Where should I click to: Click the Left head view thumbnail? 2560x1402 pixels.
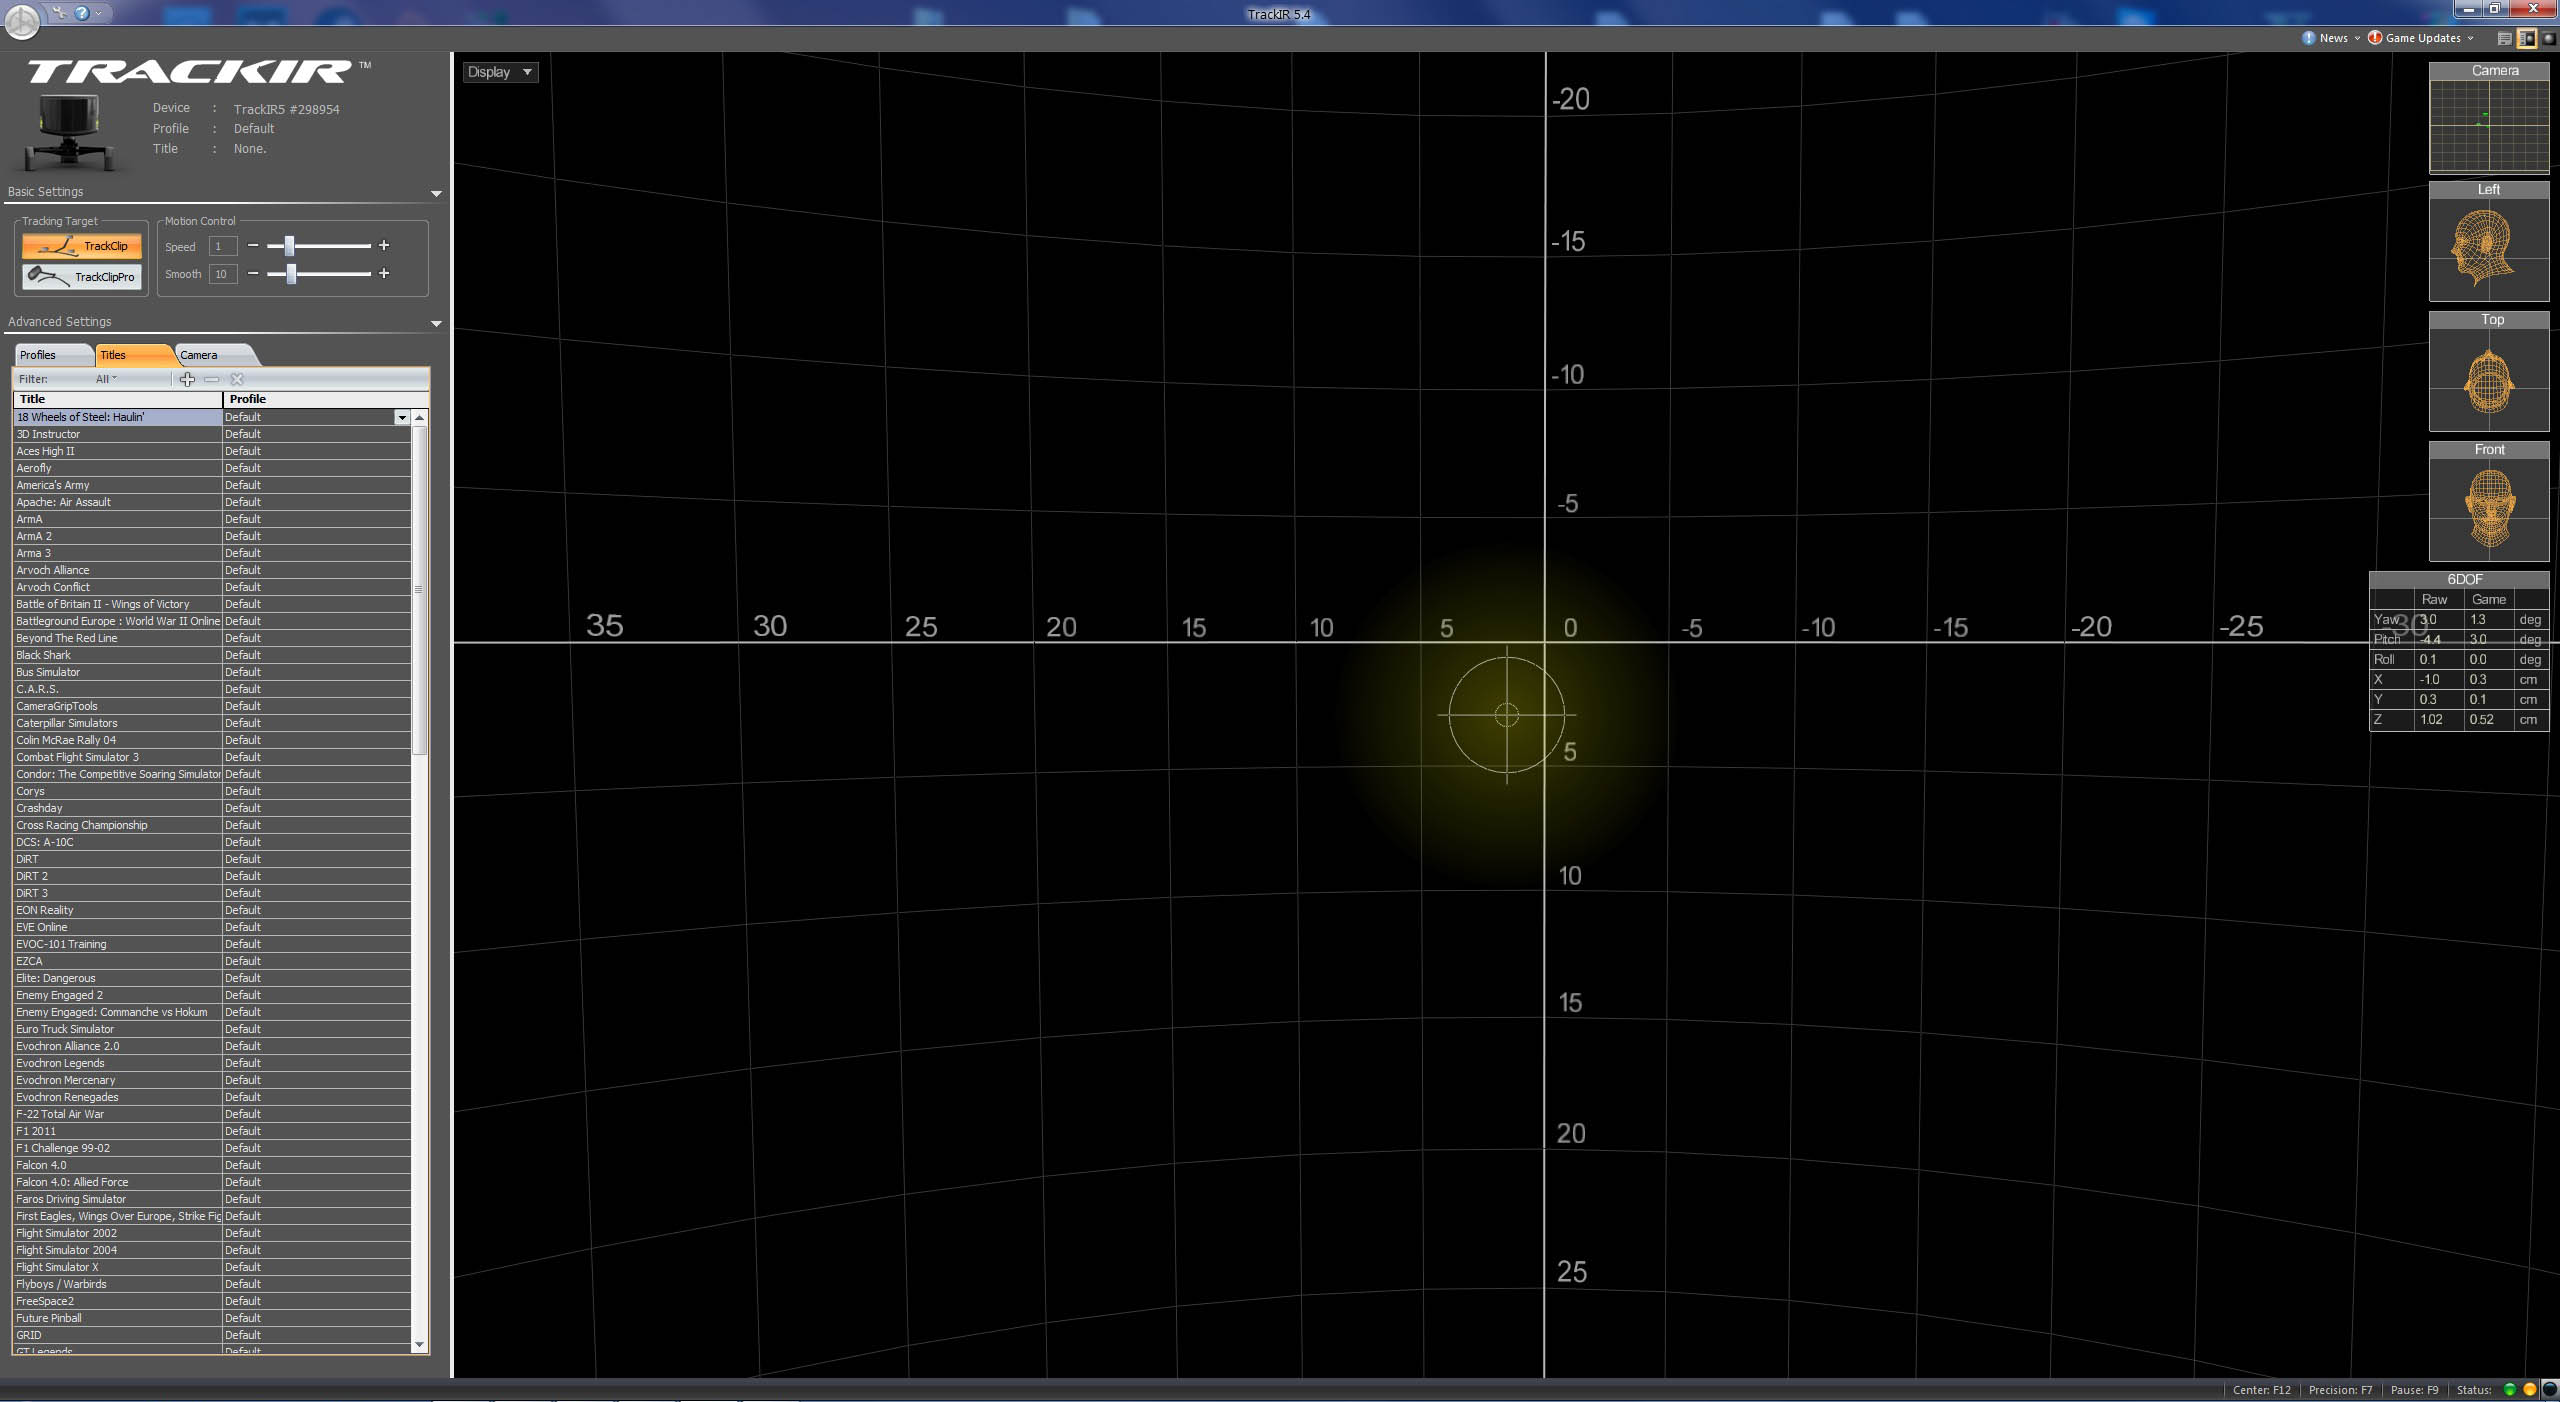(x=2489, y=241)
